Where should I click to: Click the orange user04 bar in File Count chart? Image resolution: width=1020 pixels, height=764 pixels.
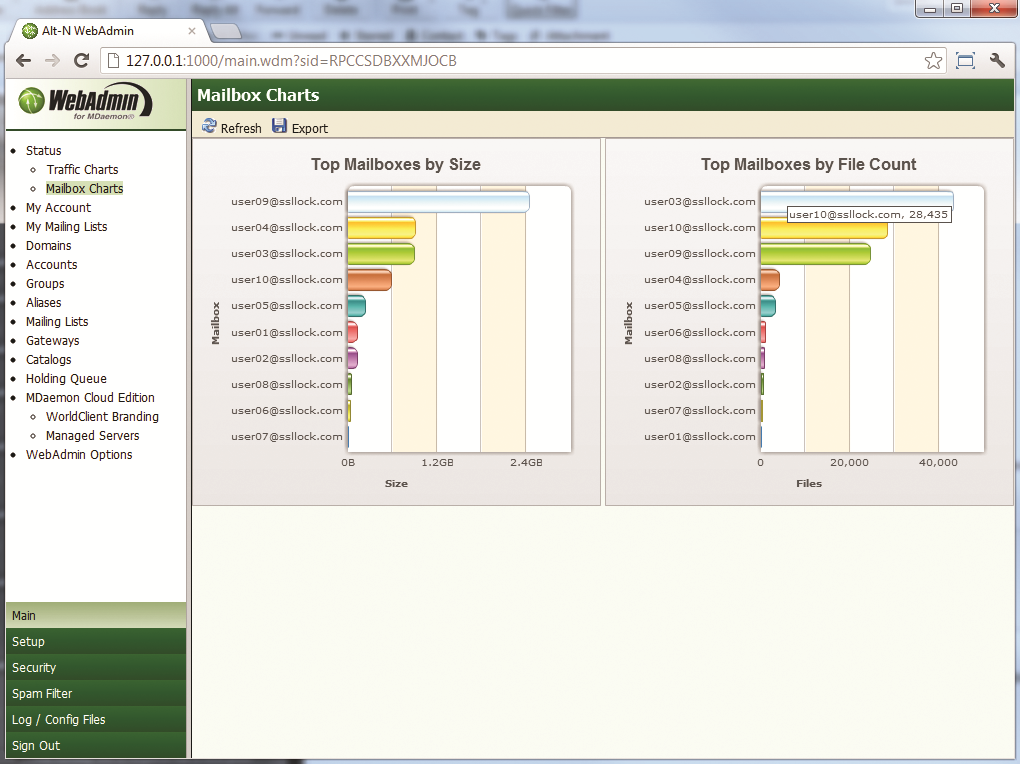(x=770, y=280)
